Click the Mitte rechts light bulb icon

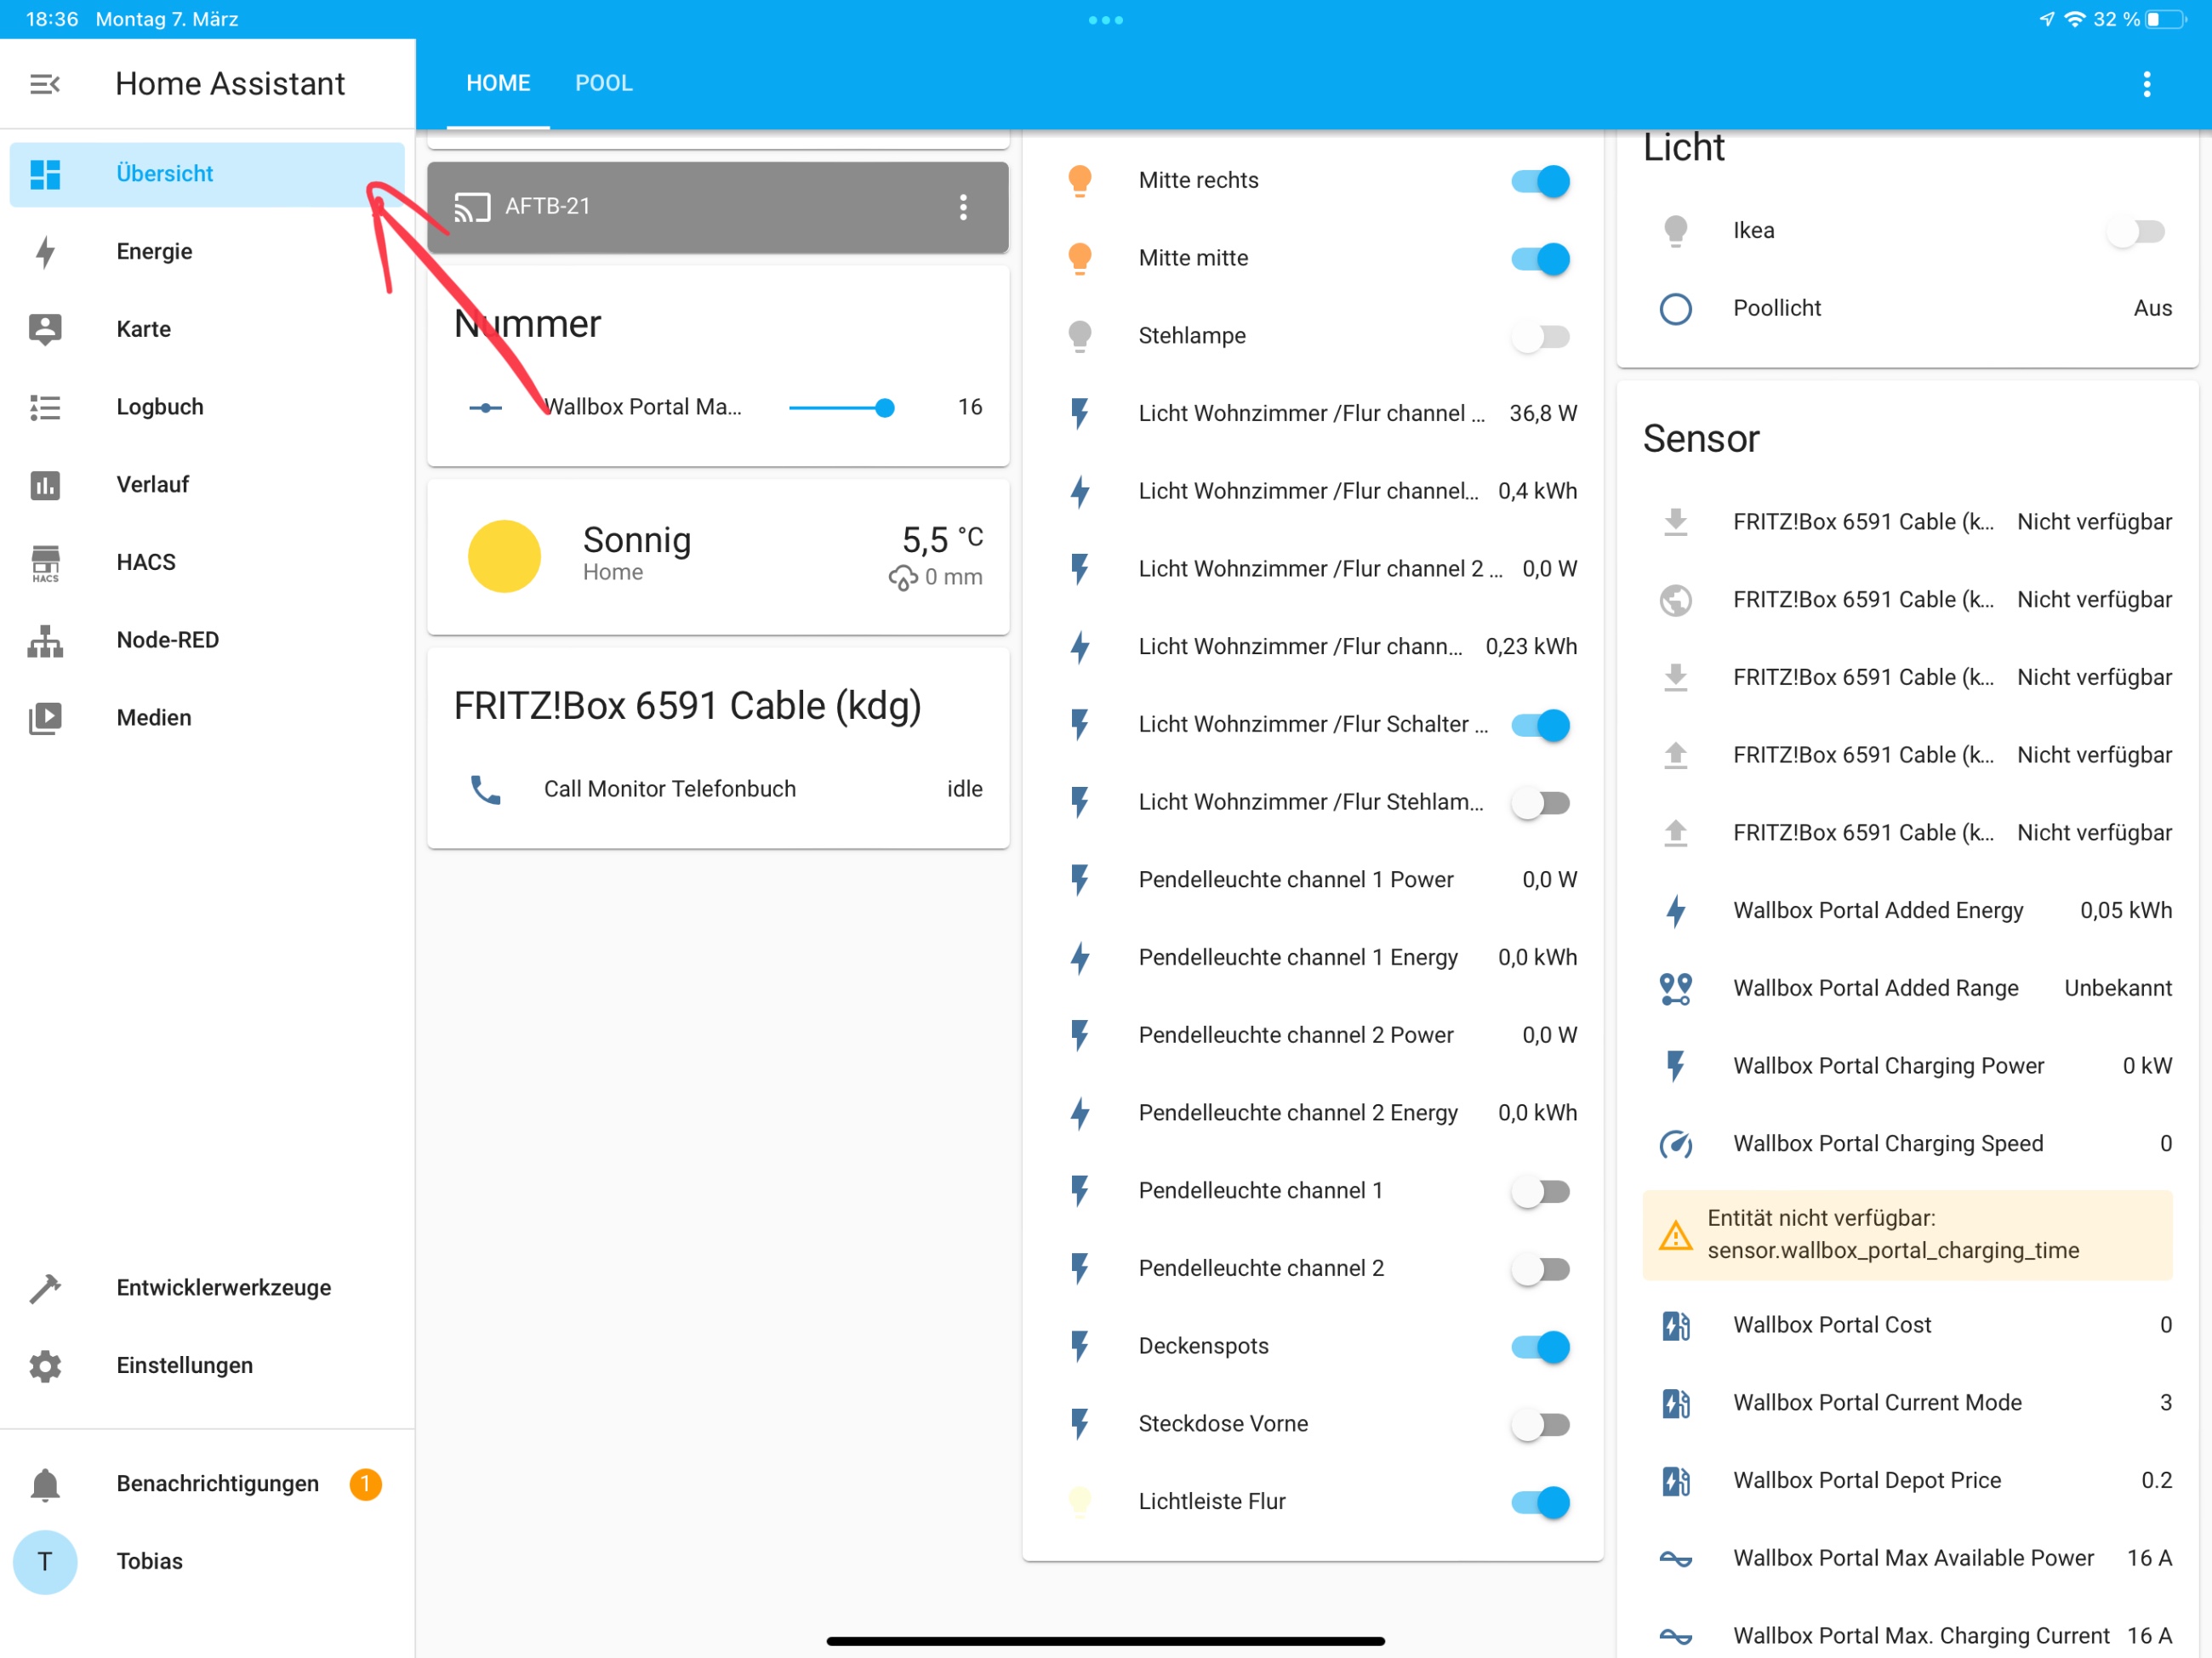click(1080, 181)
